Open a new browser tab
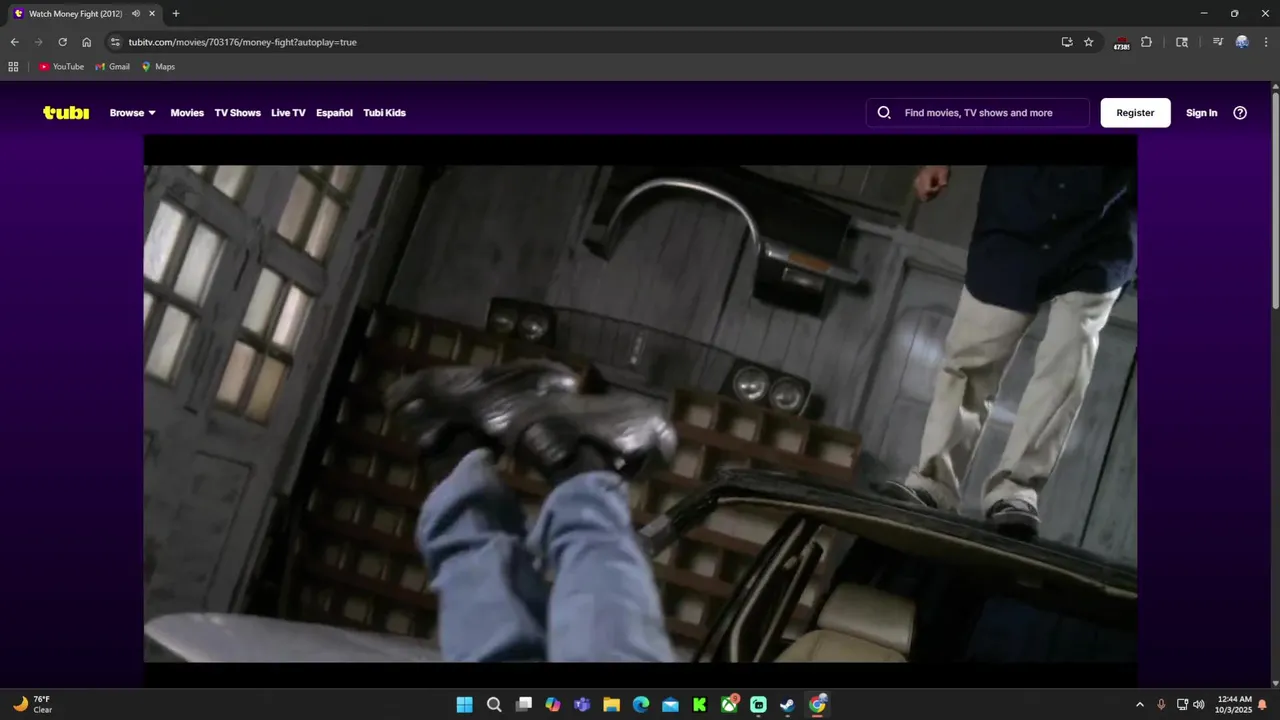 pyautogui.click(x=176, y=14)
